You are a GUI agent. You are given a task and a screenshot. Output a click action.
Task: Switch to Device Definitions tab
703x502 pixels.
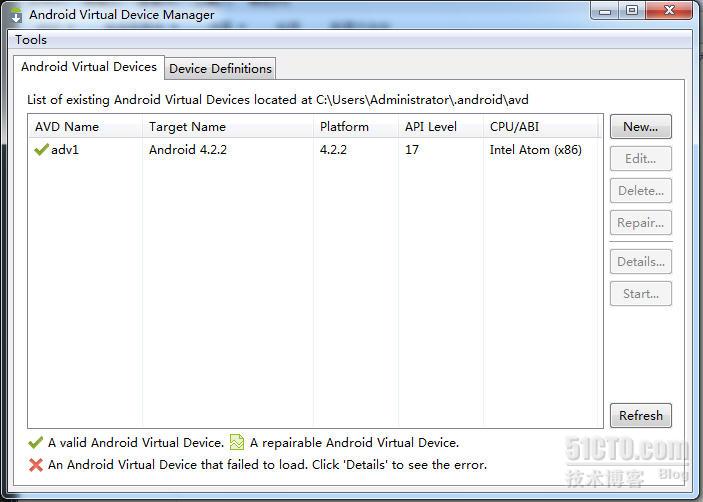(x=220, y=69)
